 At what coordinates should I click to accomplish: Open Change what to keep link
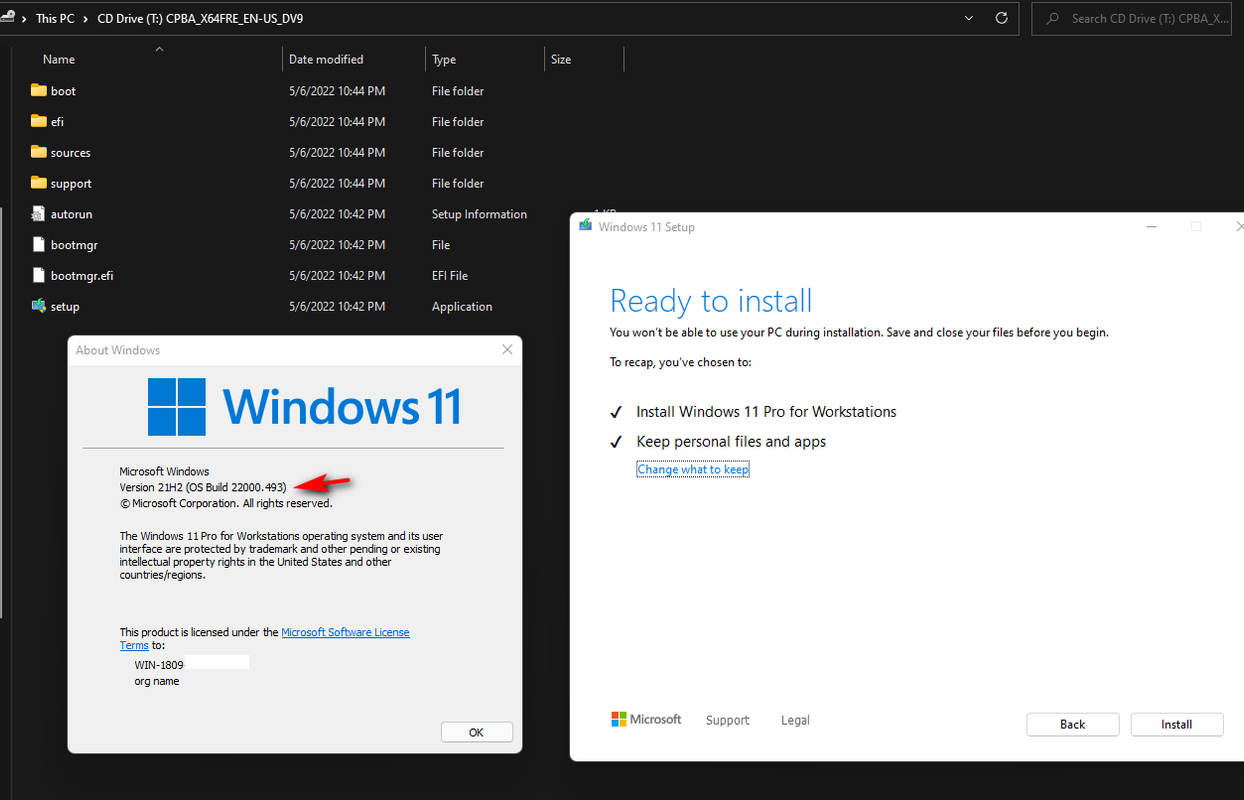pyautogui.click(x=693, y=469)
